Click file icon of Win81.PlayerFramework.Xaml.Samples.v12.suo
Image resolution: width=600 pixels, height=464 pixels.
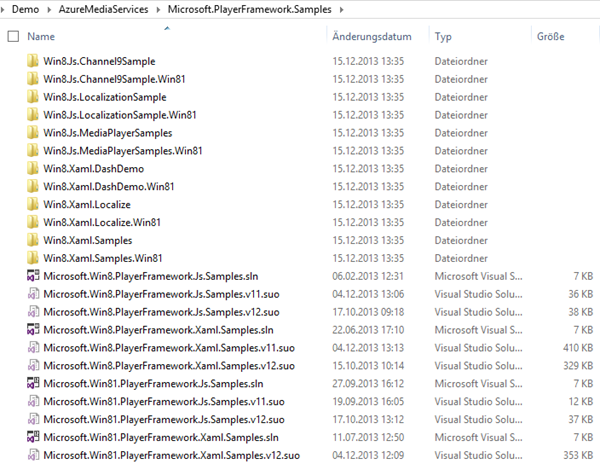click(33, 455)
